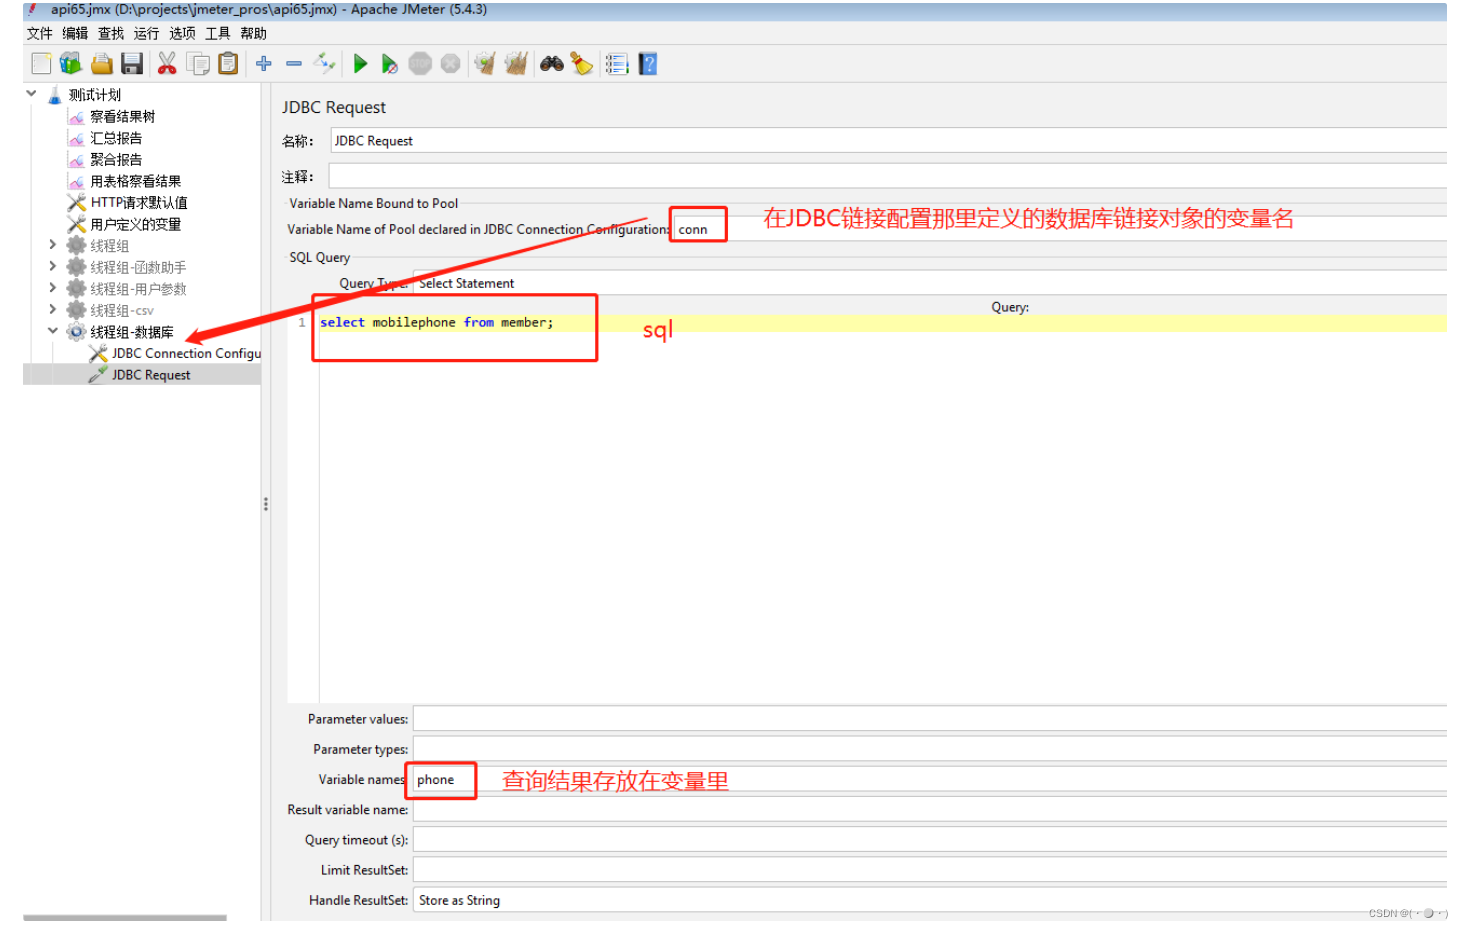
Task: Click the split pane divider handle dots
Action: tap(265, 504)
